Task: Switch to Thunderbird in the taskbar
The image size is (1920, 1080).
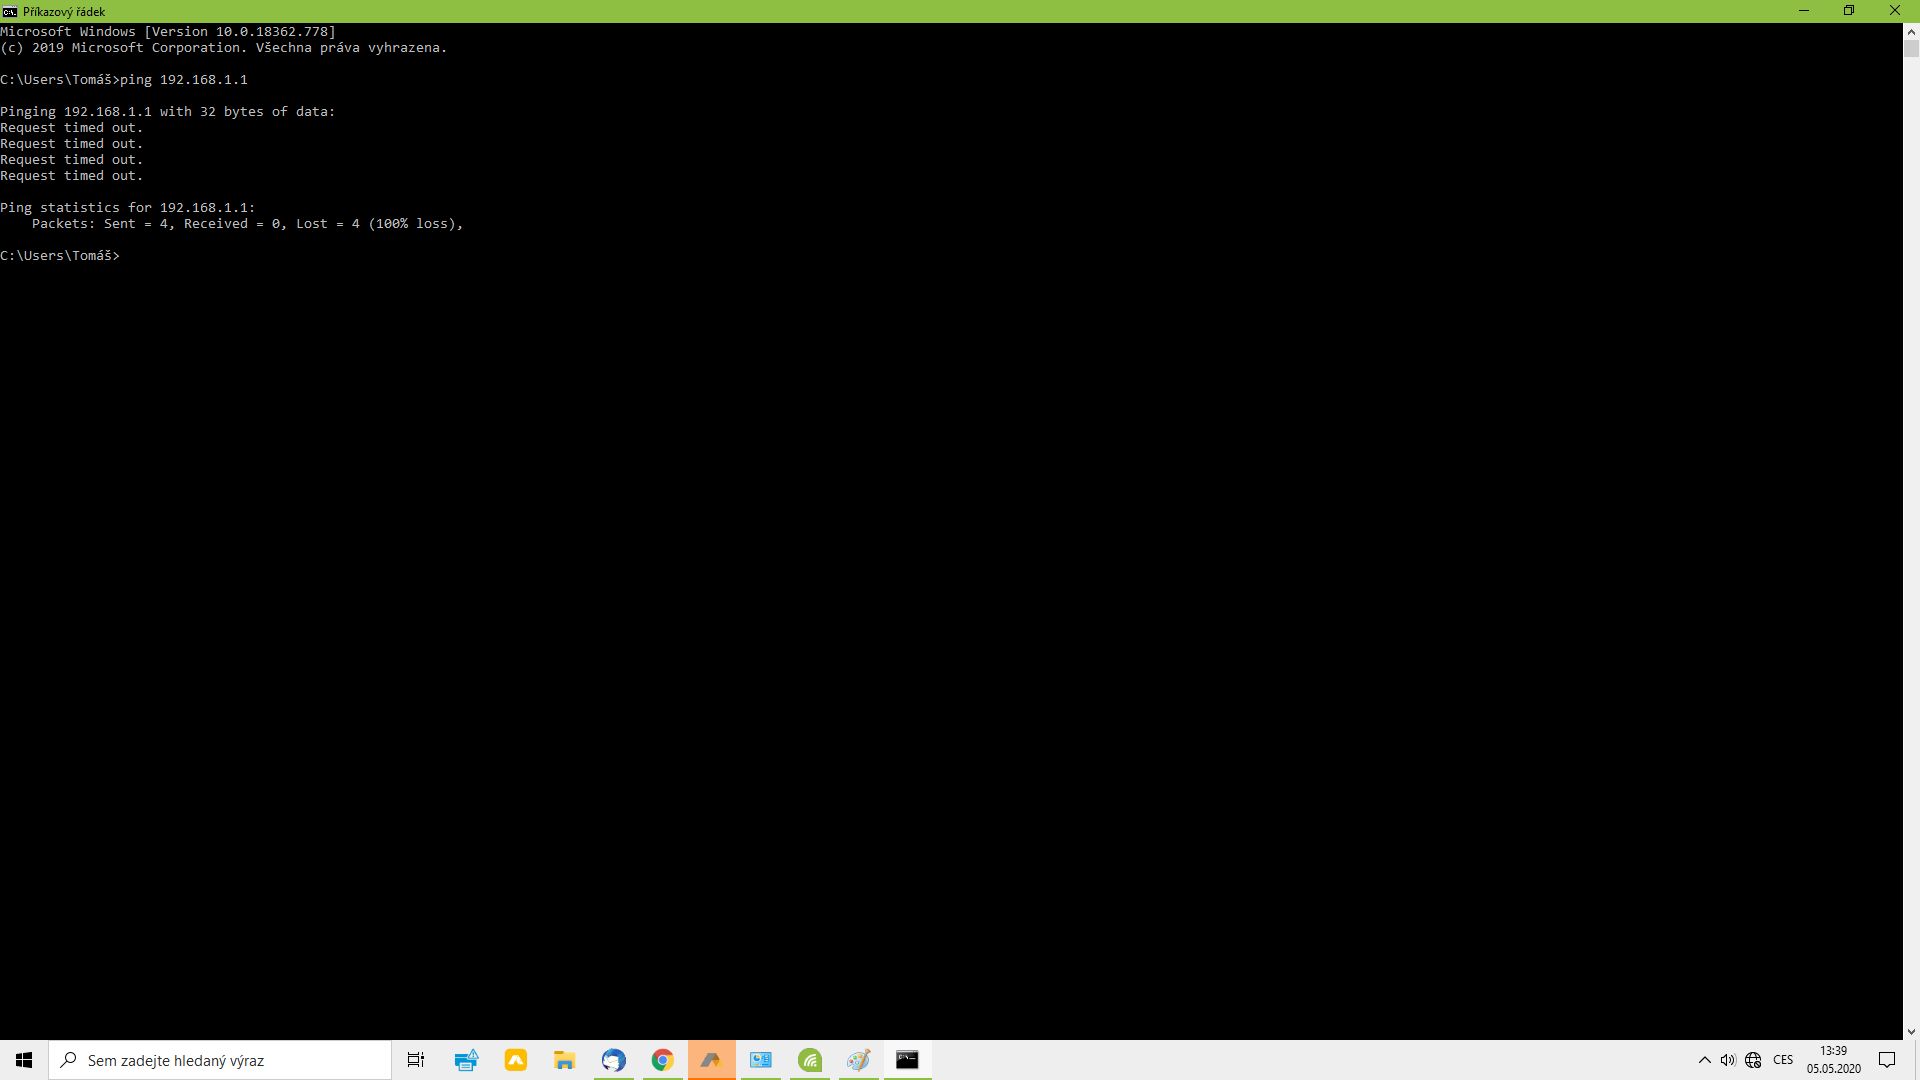Action: tap(613, 1060)
